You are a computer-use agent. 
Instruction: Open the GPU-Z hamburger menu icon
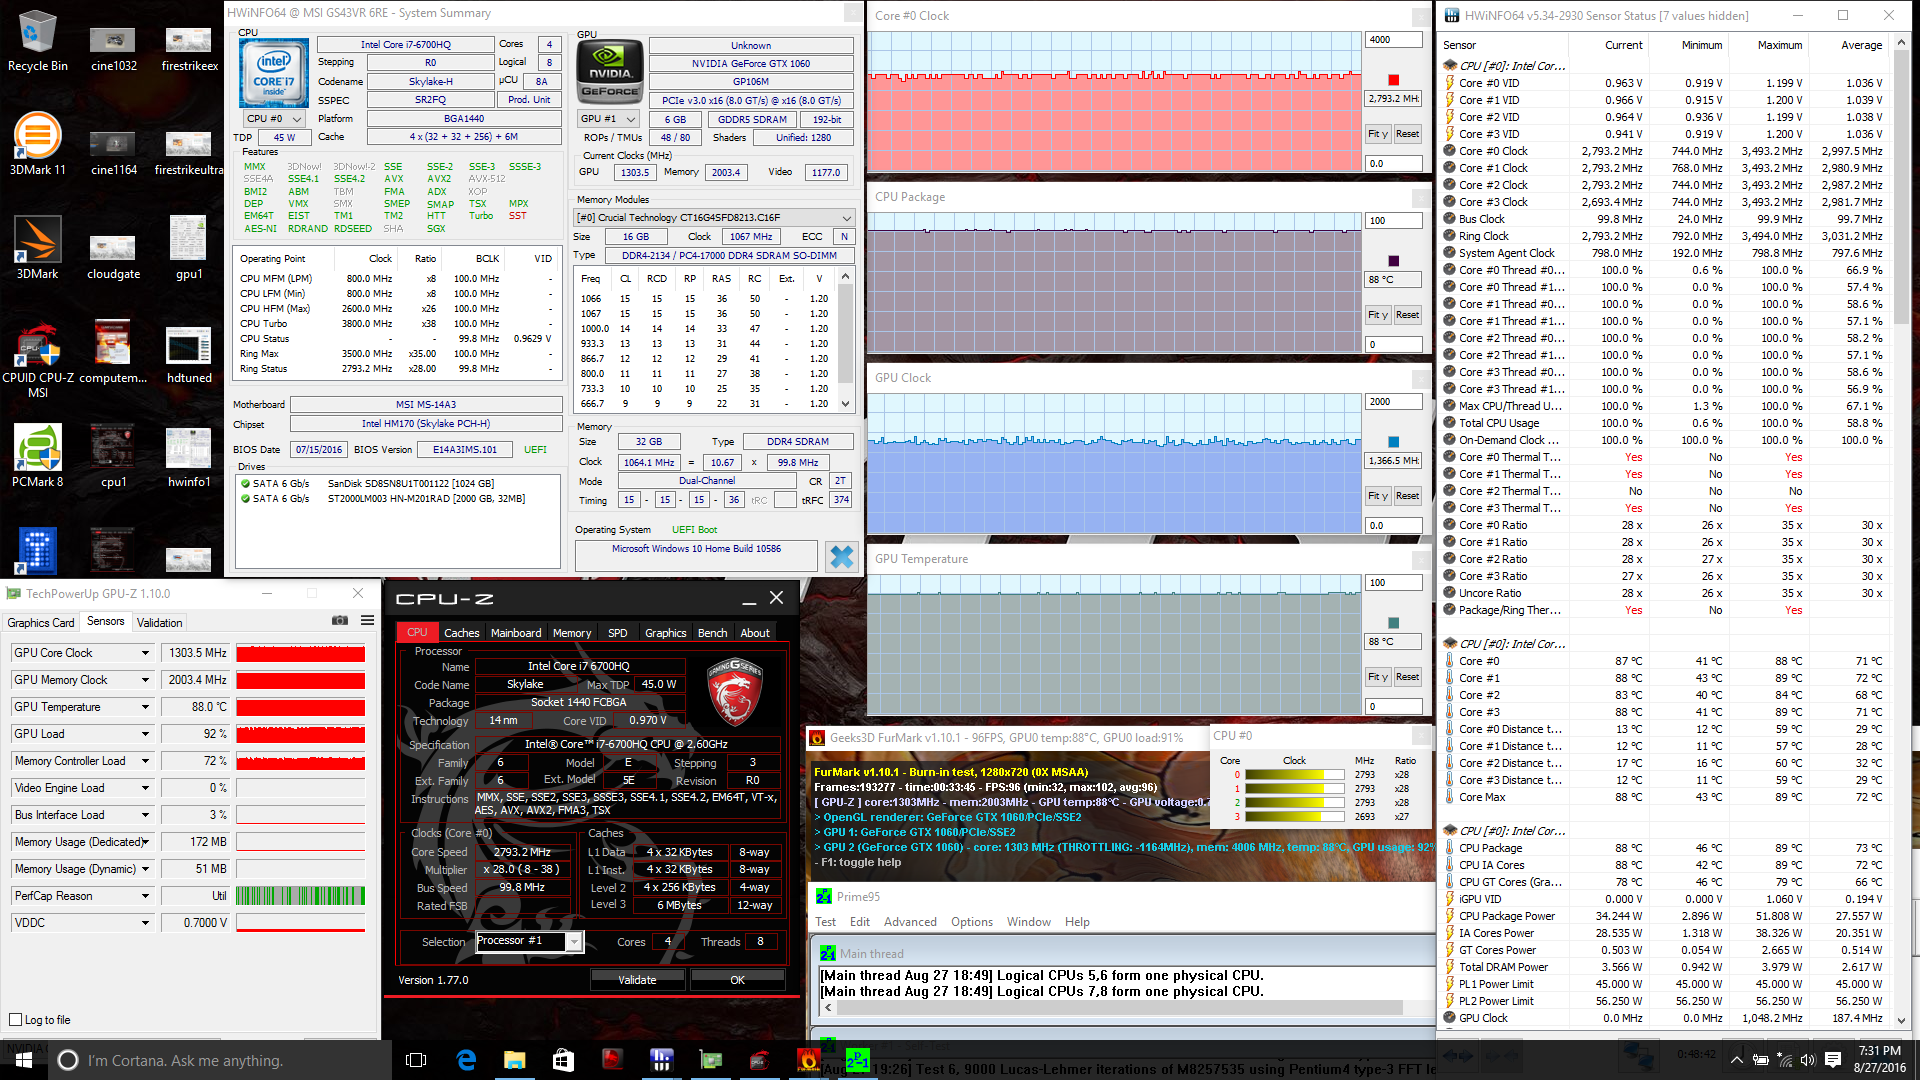click(367, 621)
